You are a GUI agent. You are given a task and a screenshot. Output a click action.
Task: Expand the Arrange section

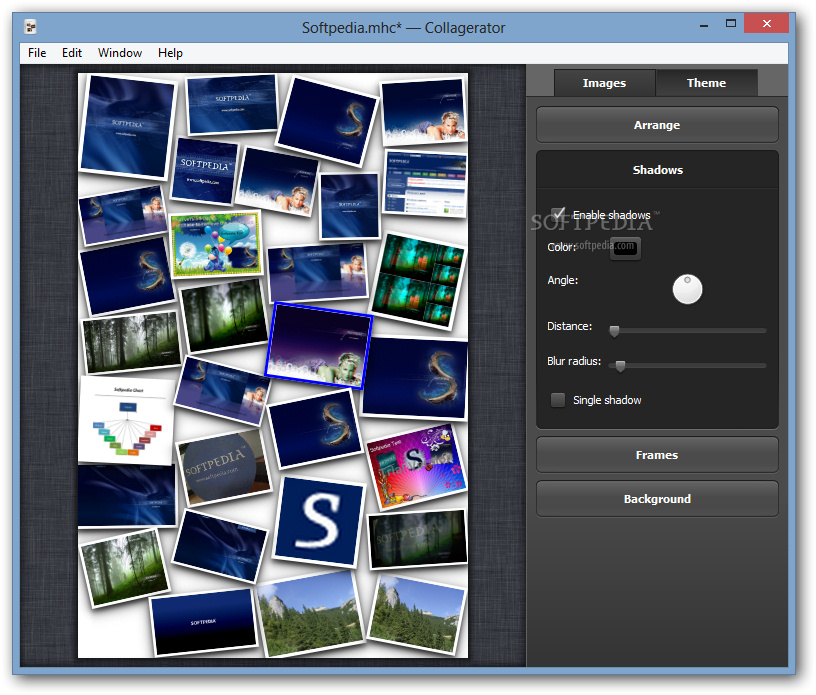(x=657, y=125)
